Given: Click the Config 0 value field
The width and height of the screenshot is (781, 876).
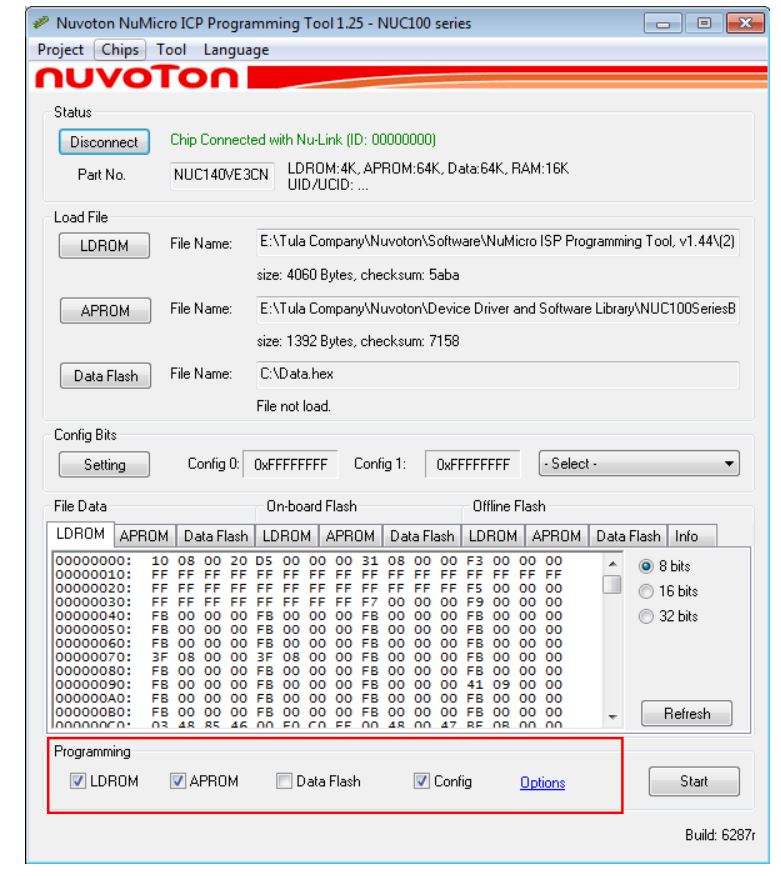Looking at the screenshot, I should click(291, 464).
